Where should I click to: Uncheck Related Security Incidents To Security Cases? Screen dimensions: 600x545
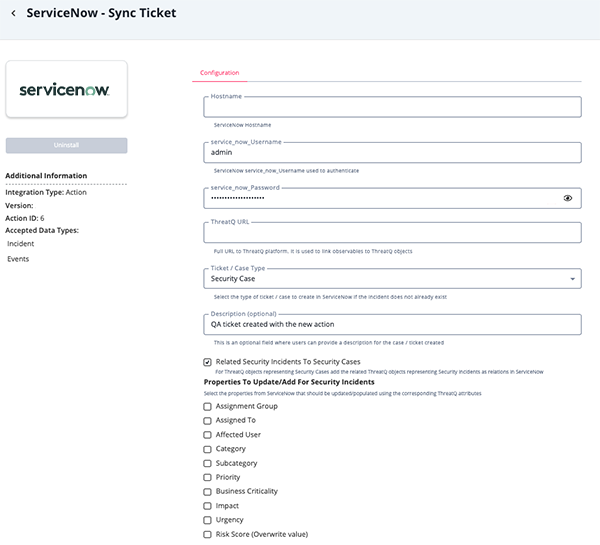coord(207,362)
